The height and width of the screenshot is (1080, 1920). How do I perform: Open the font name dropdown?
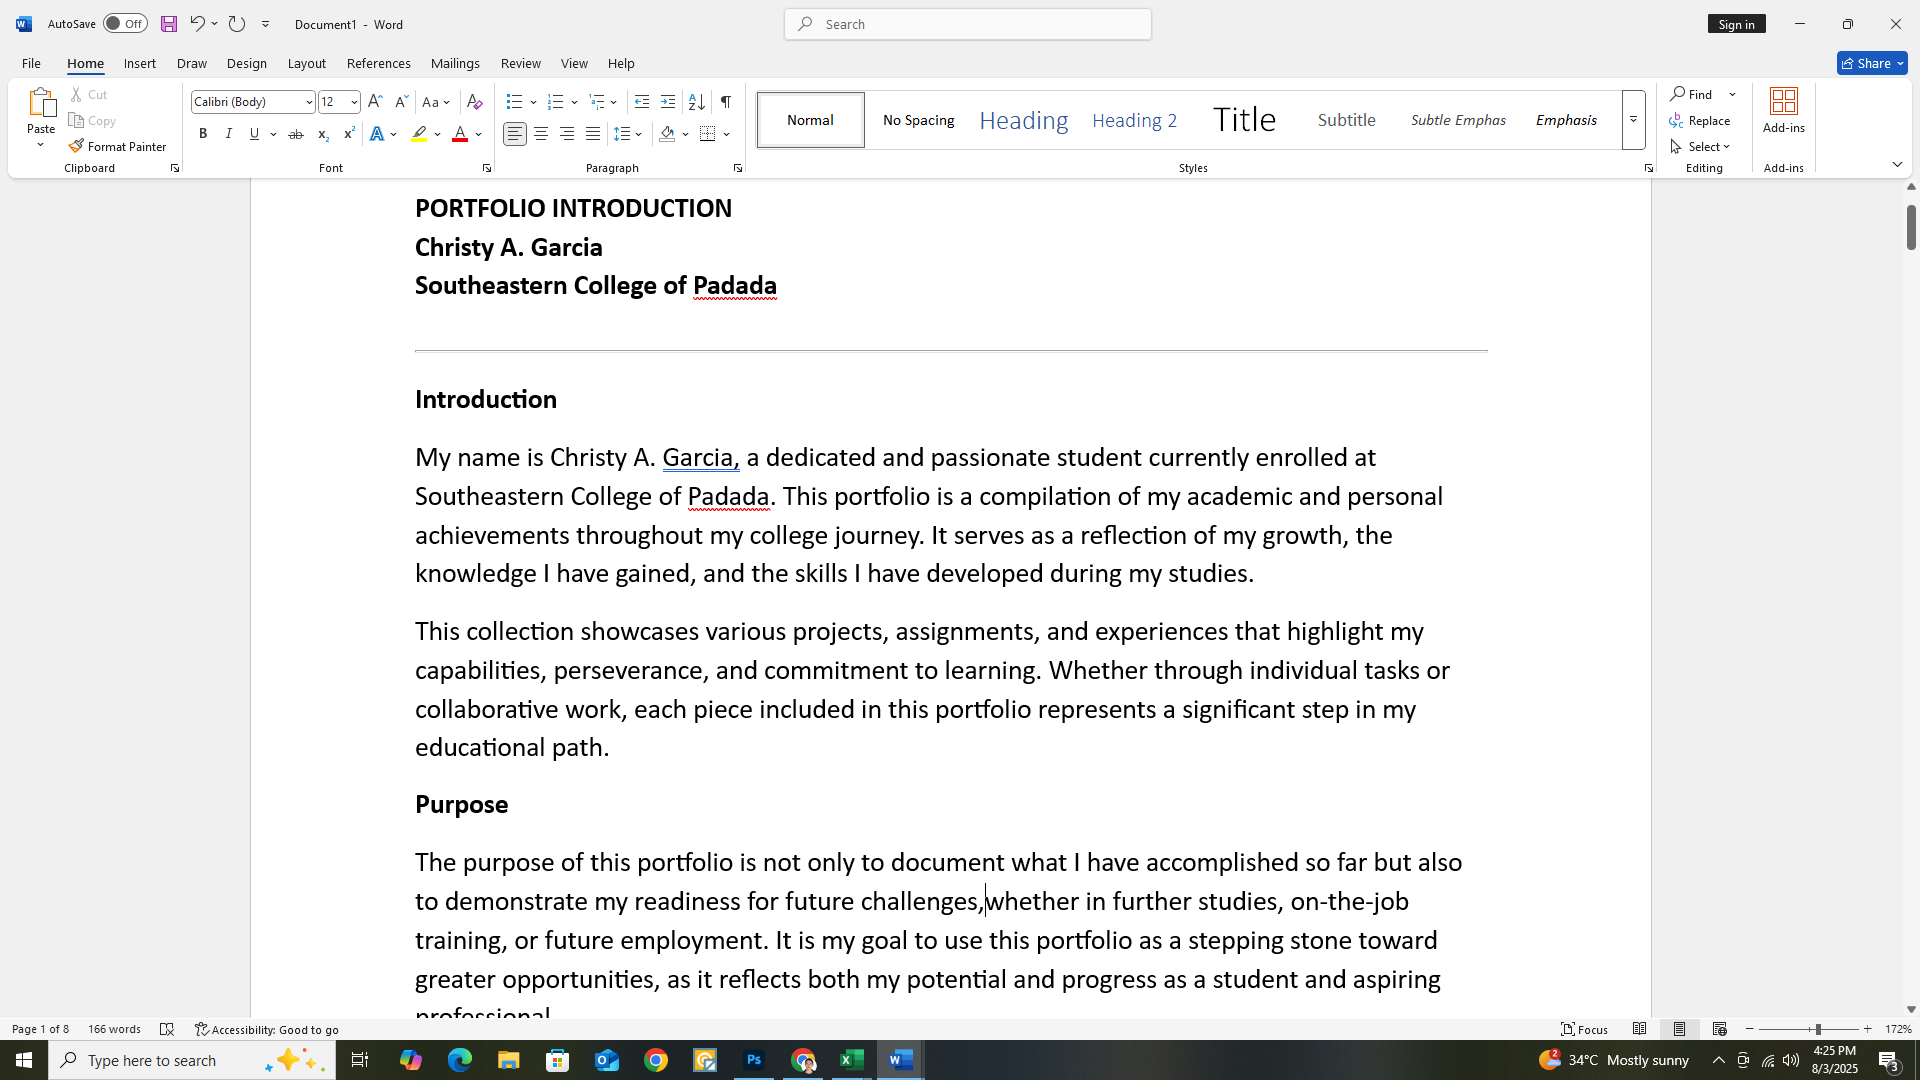click(309, 102)
